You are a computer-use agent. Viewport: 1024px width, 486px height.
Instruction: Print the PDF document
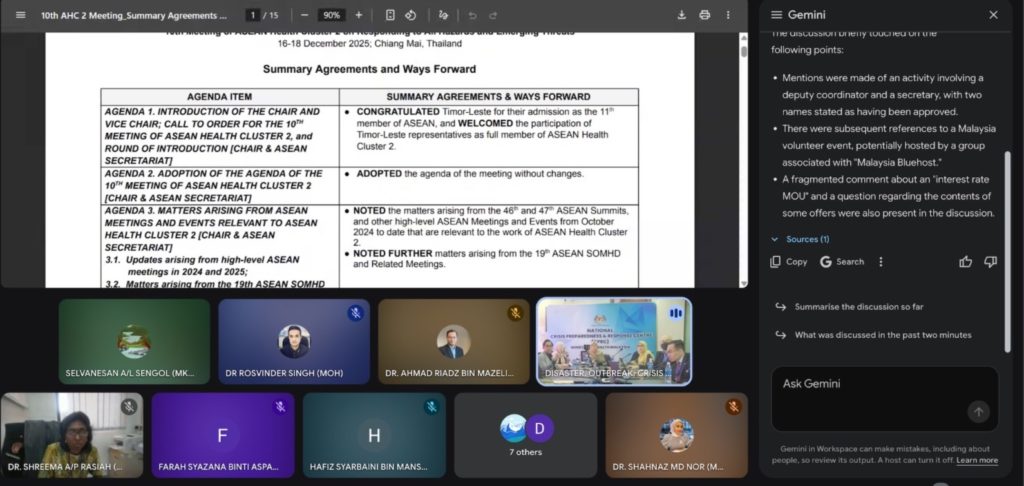pos(705,15)
